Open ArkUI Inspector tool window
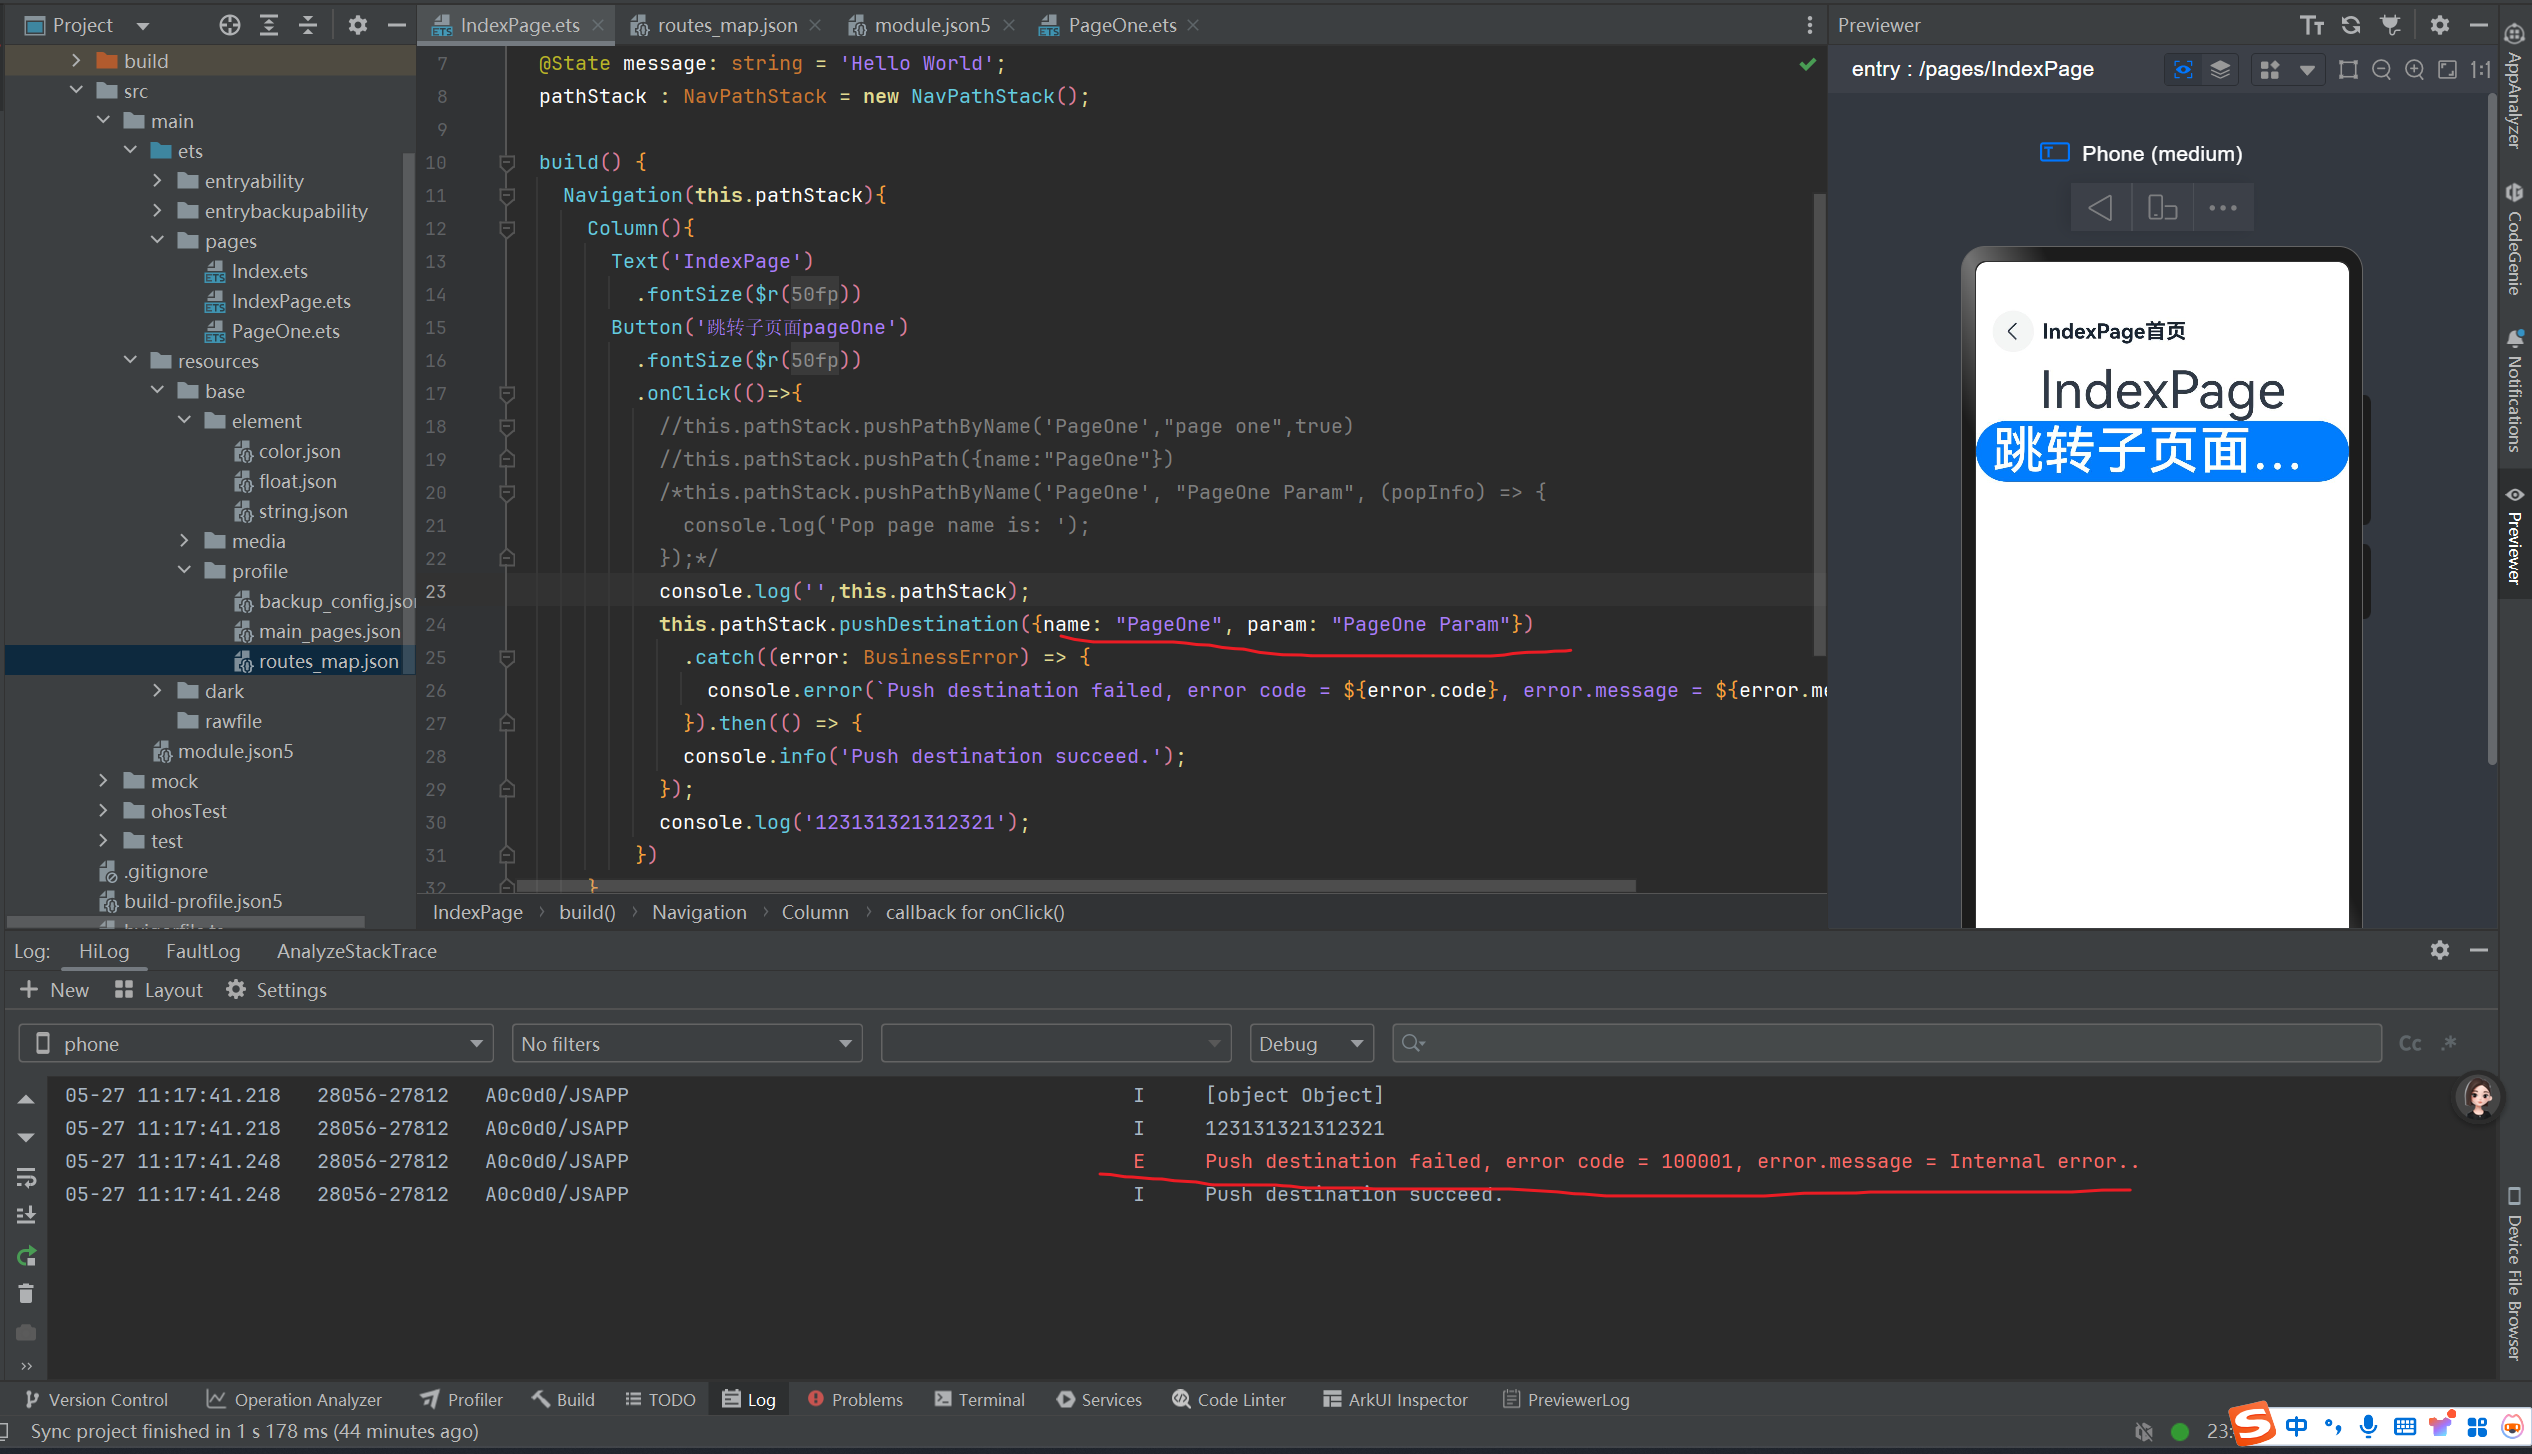Viewport: 2532px width, 1454px height. click(1395, 1400)
